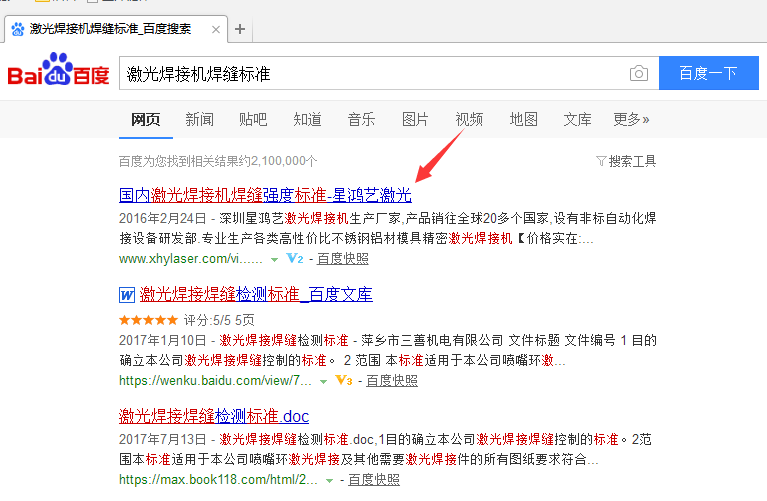Image resolution: width=767 pixels, height=501 pixels.
Task: Click the Baidu paw tab favicon
Action: click(18, 29)
